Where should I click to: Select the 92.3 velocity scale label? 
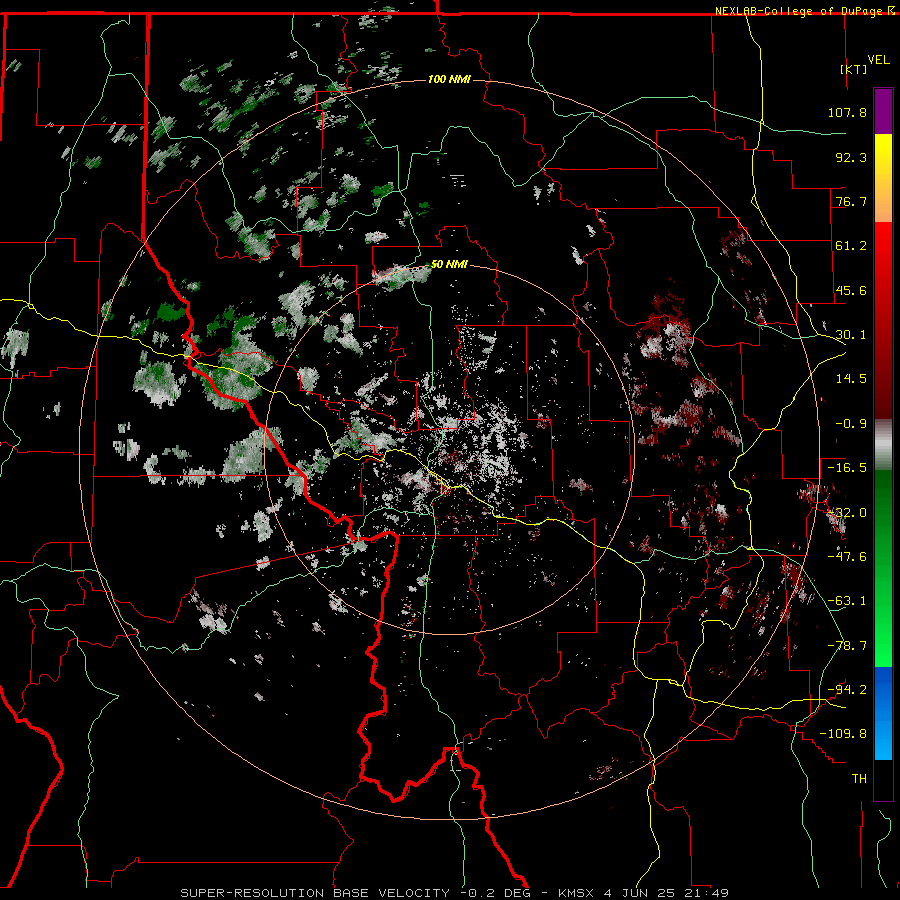[x=851, y=157]
